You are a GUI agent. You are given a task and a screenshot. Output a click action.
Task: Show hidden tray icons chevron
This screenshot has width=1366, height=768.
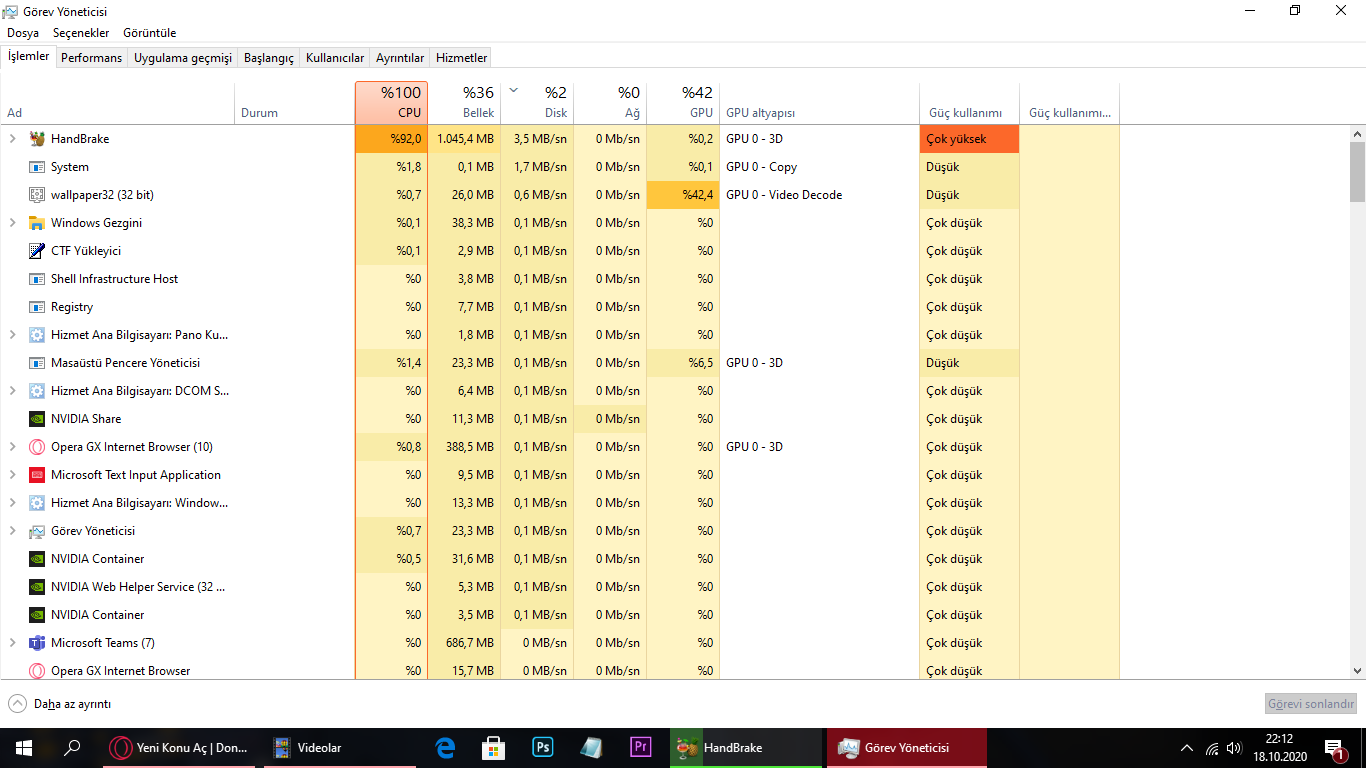tap(1187, 748)
